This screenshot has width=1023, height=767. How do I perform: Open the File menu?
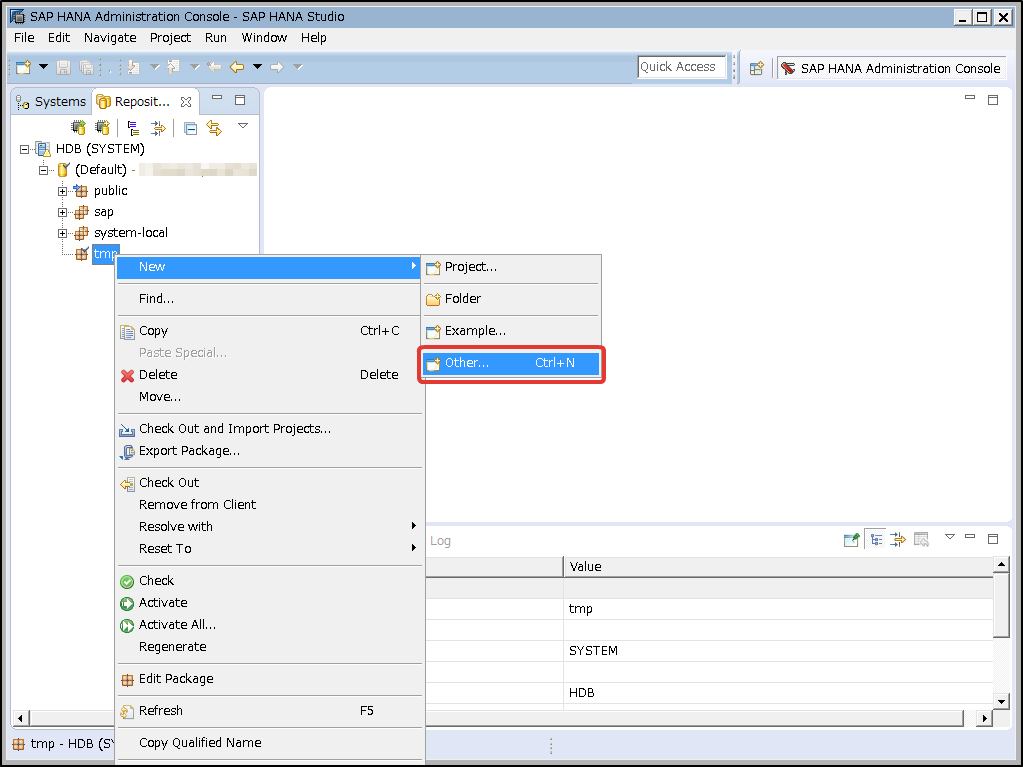(24, 38)
